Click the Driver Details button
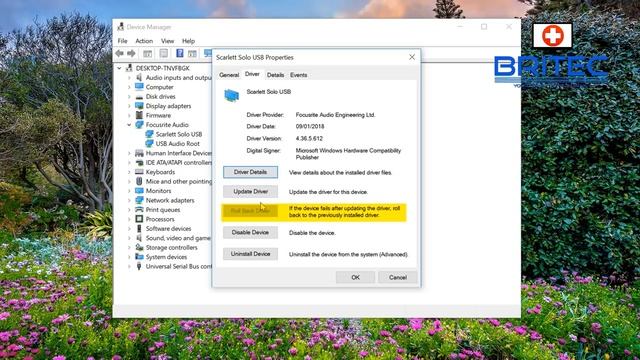Screen dimensions: 640x360 (250, 172)
